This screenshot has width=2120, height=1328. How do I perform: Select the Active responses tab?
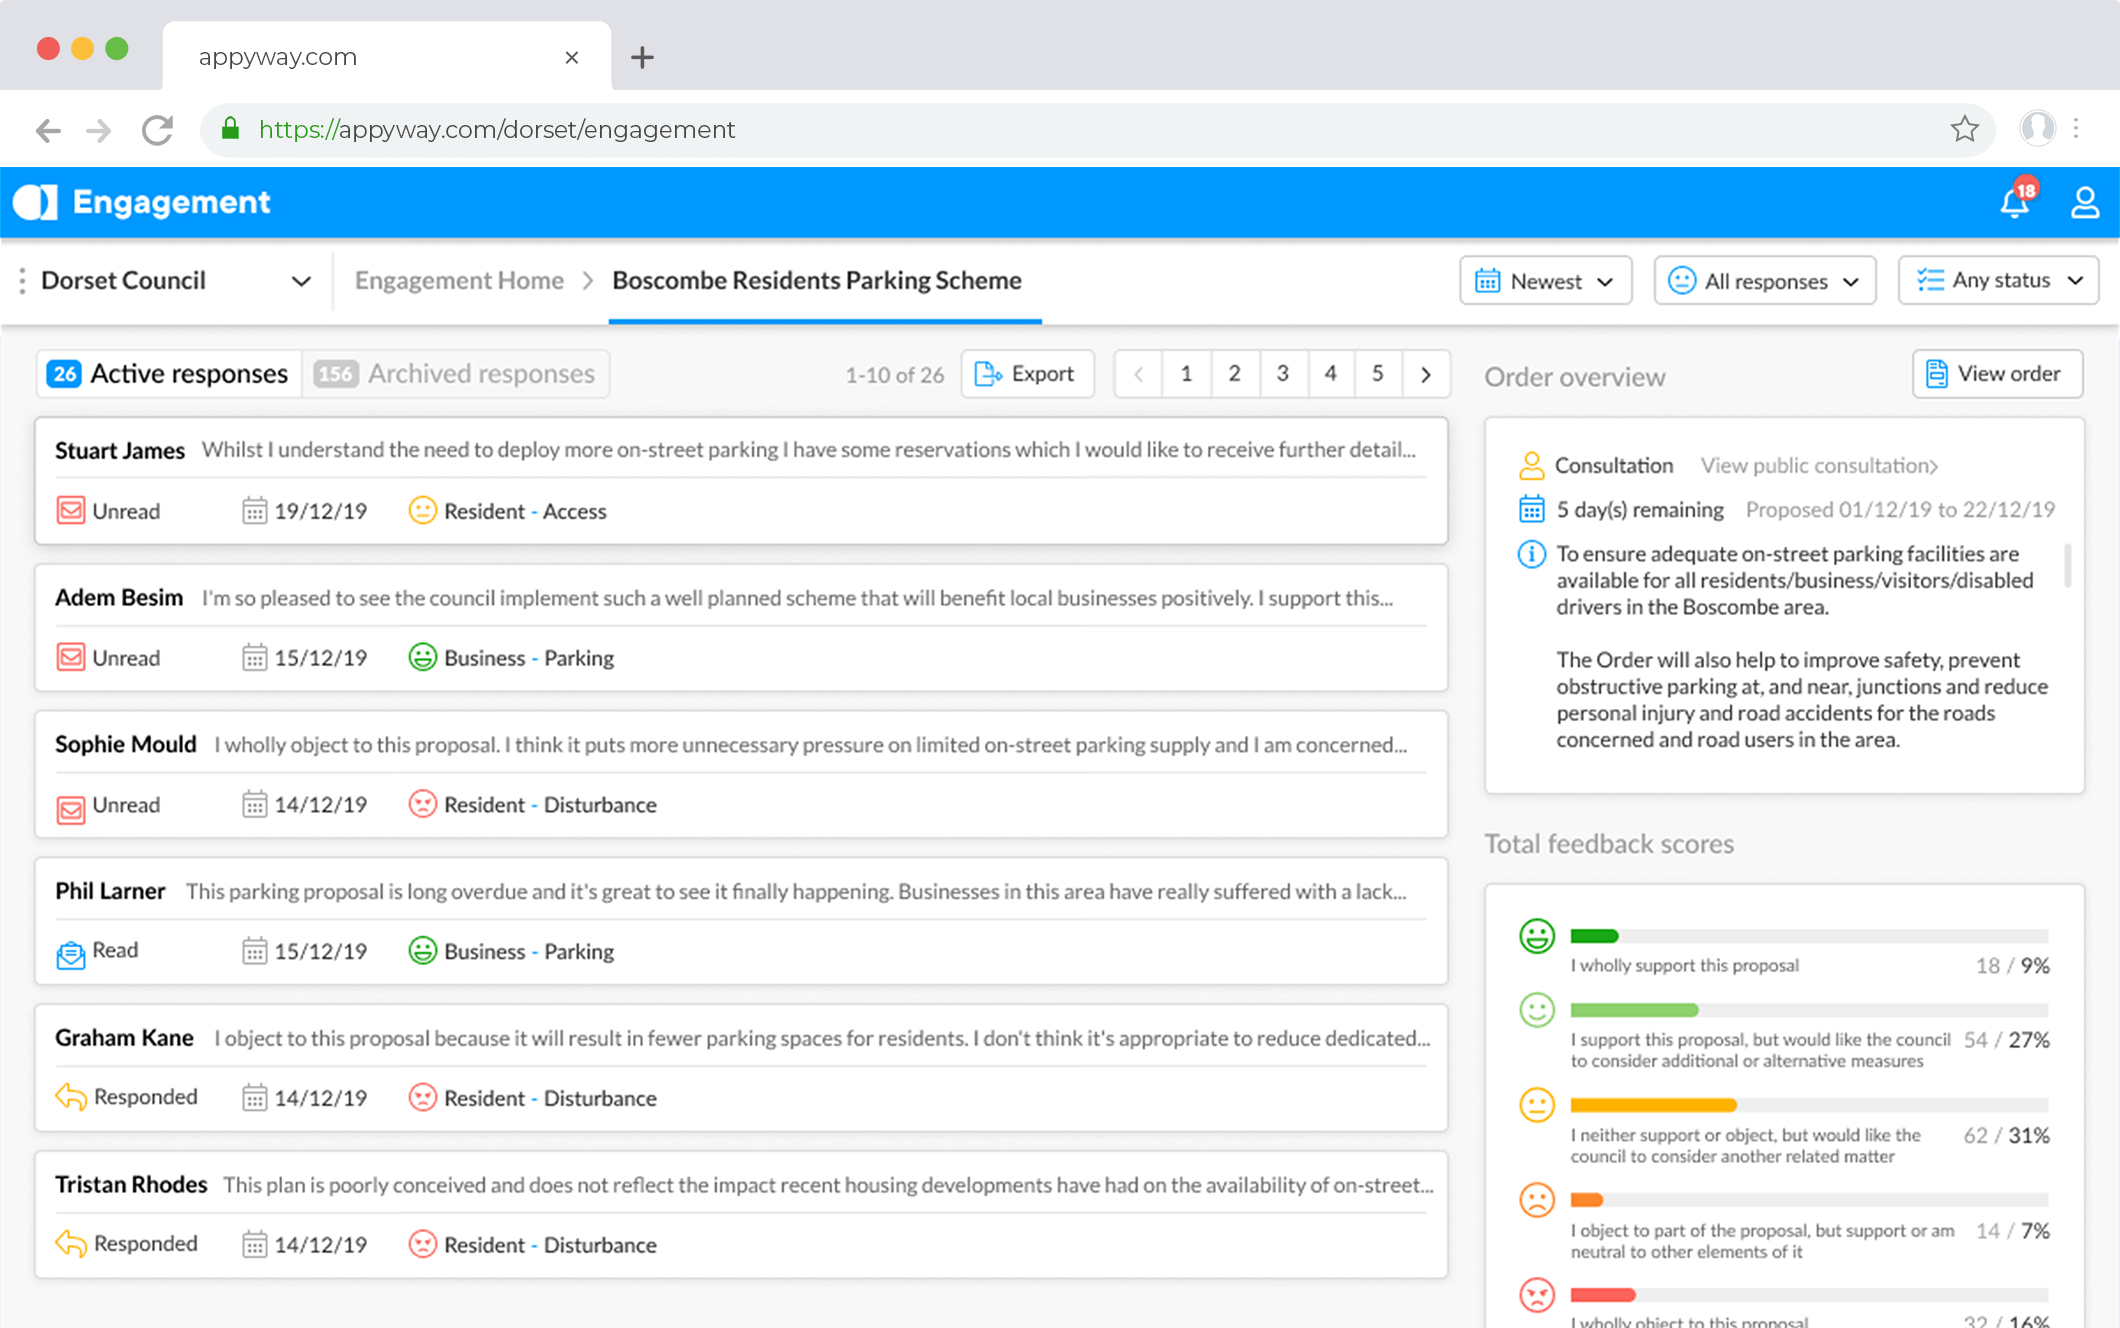[x=168, y=374]
